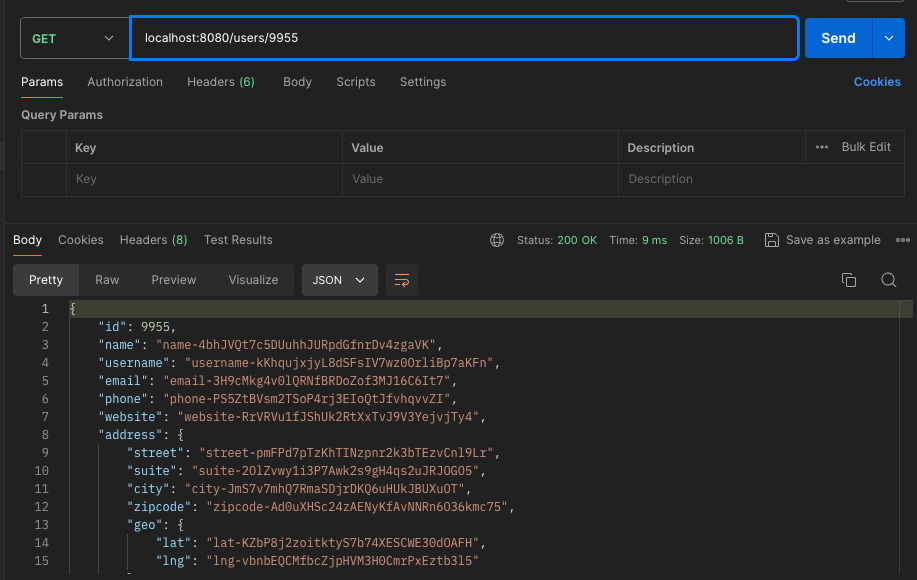Toggle the word wrap lines icon

click(402, 280)
